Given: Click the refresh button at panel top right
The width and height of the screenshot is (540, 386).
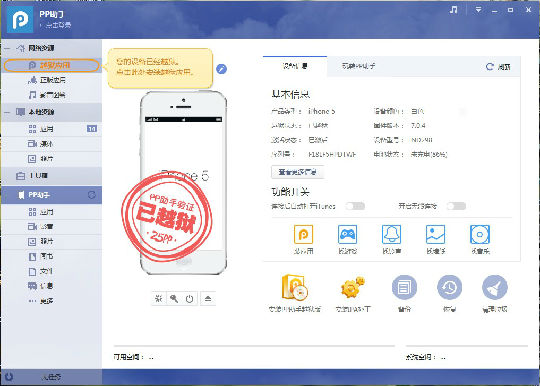Looking at the screenshot, I should pyautogui.click(x=498, y=67).
